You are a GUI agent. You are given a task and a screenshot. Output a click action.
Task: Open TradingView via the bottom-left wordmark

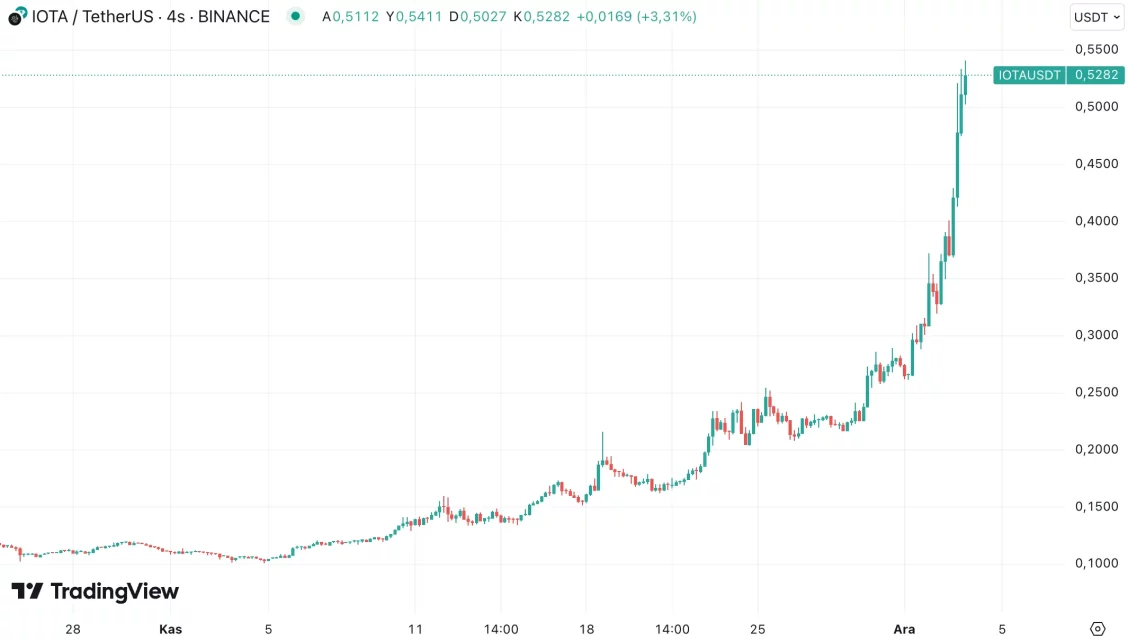click(115, 592)
